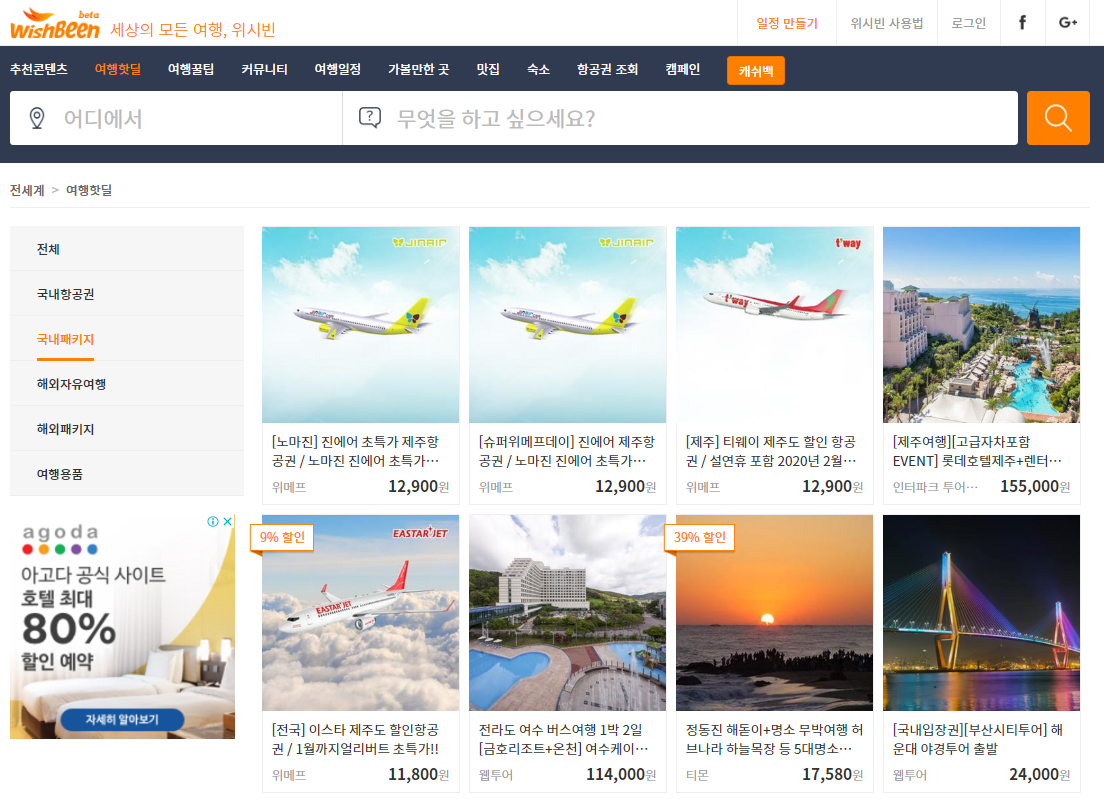Click the 티몬 seller label

[697, 775]
